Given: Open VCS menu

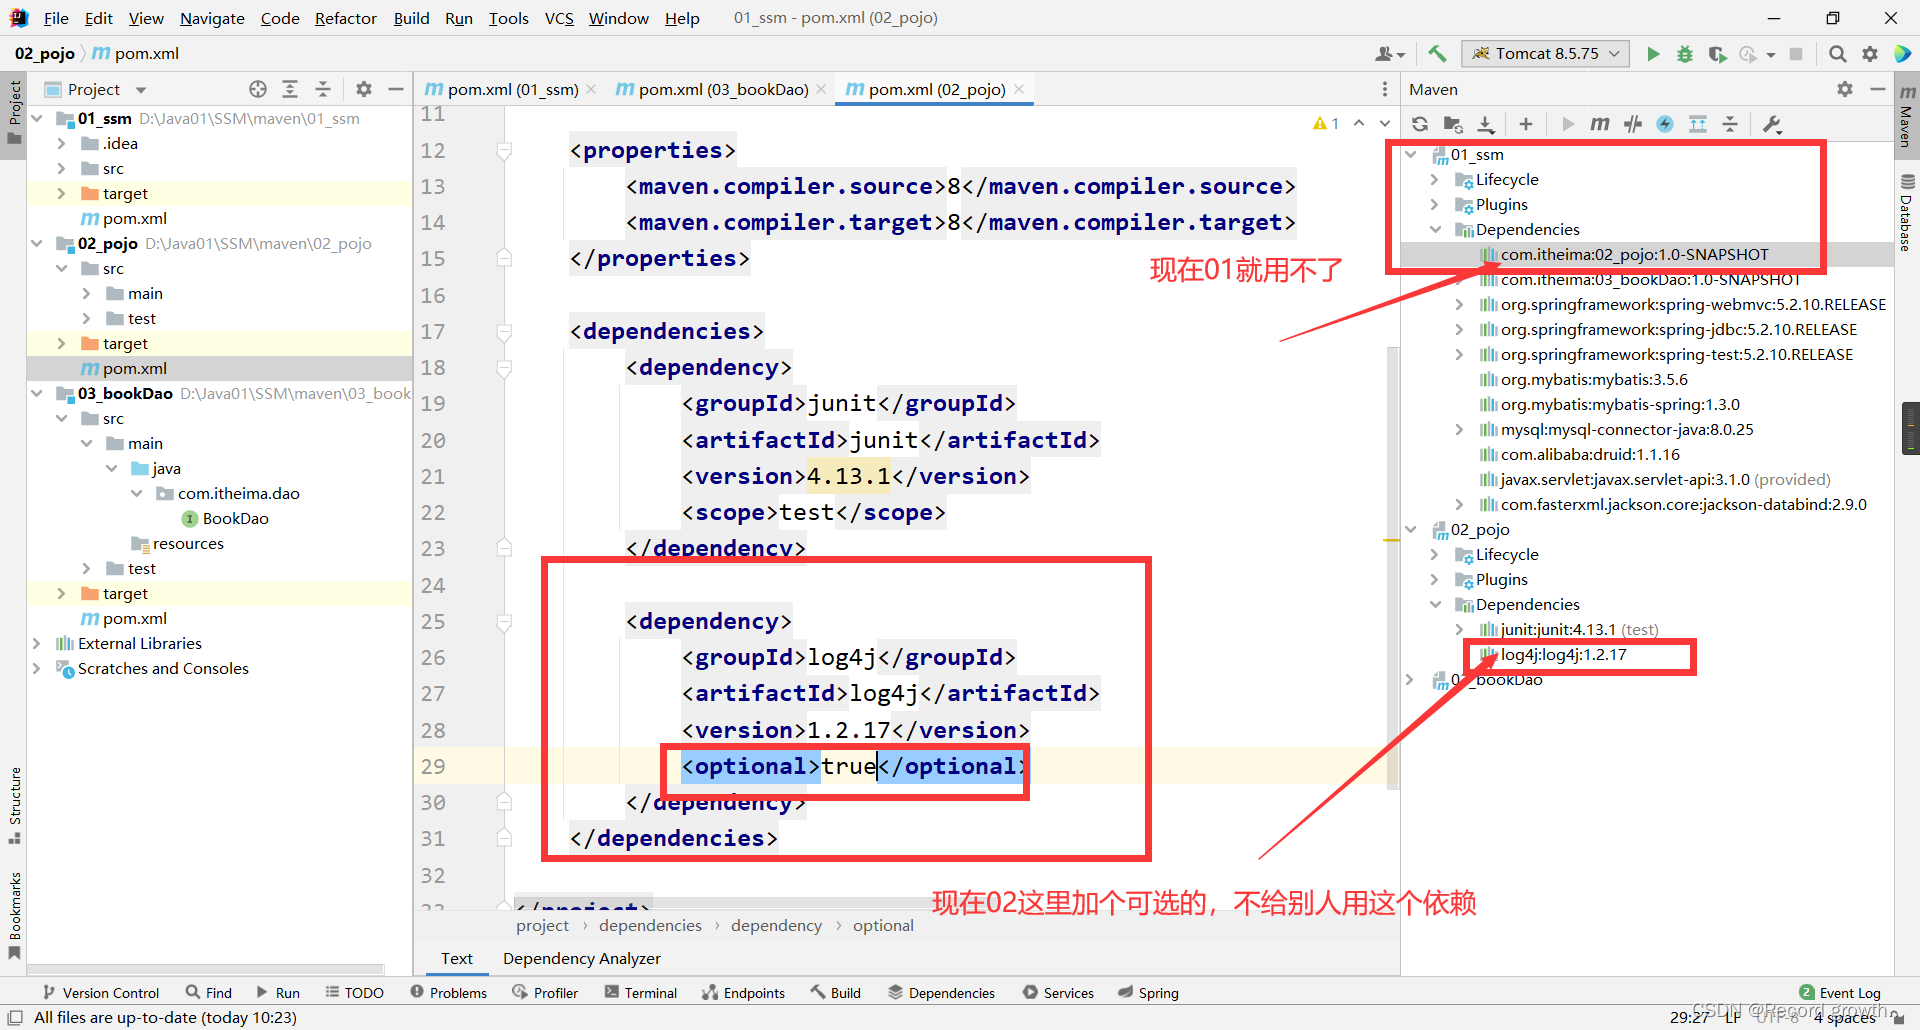Looking at the screenshot, I should point(559,18).
